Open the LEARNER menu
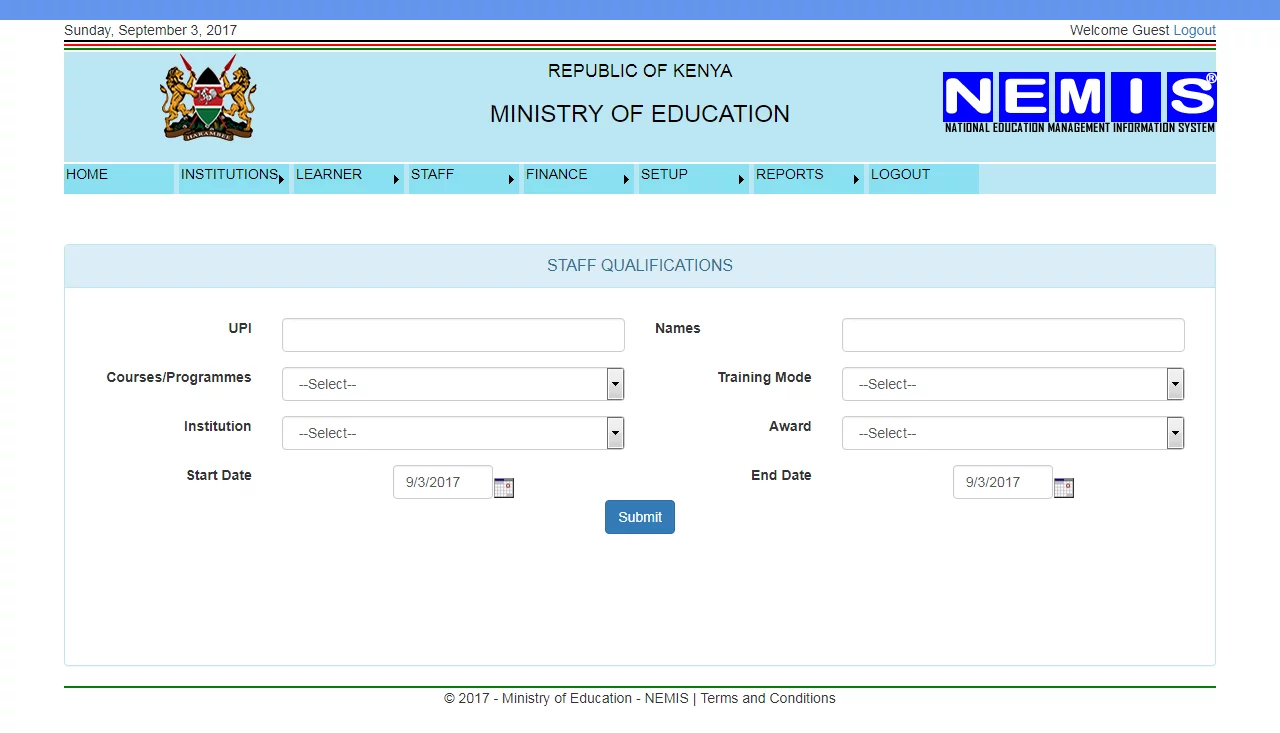Image resolution: width=1280 pixels, height=733 pixels. coord(328,174)
